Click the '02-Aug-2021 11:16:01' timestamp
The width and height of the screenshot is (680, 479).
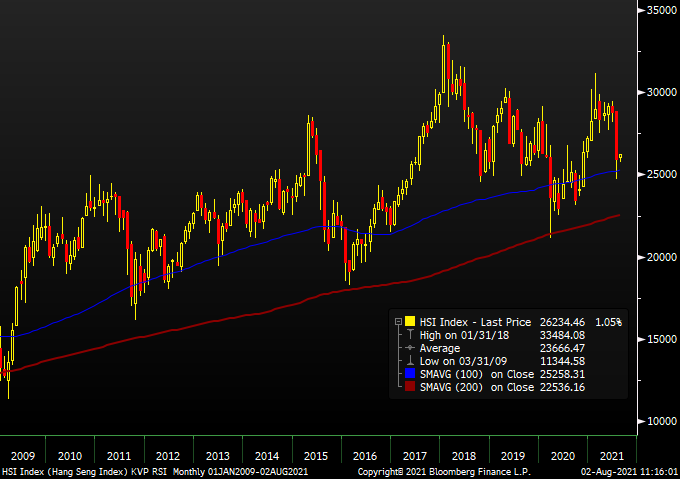[629, 472]
